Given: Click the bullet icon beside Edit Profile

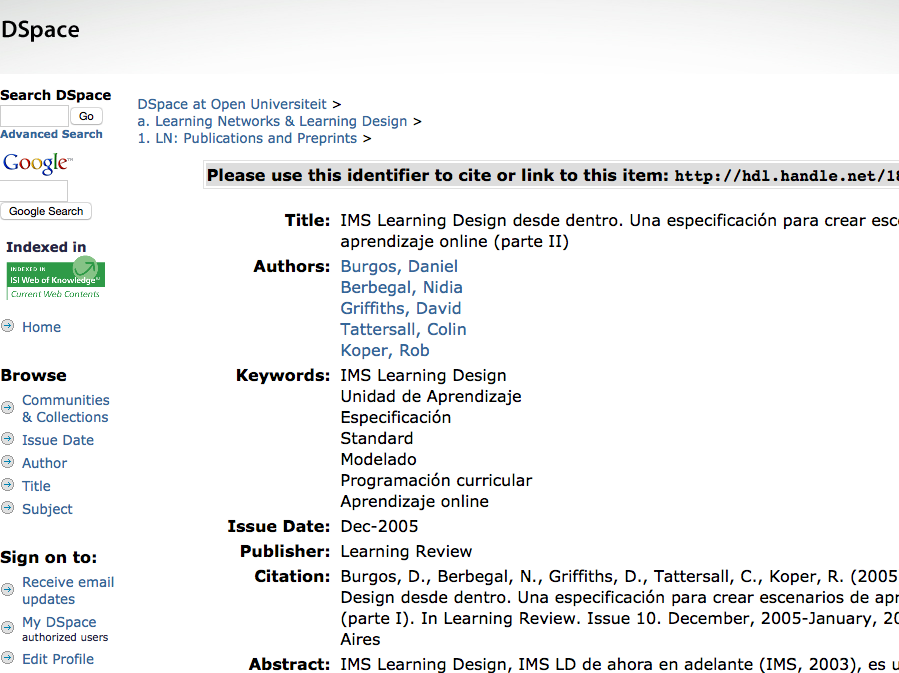Looking at the screenshot, I should pyautogui.click(x=8, y=658).
